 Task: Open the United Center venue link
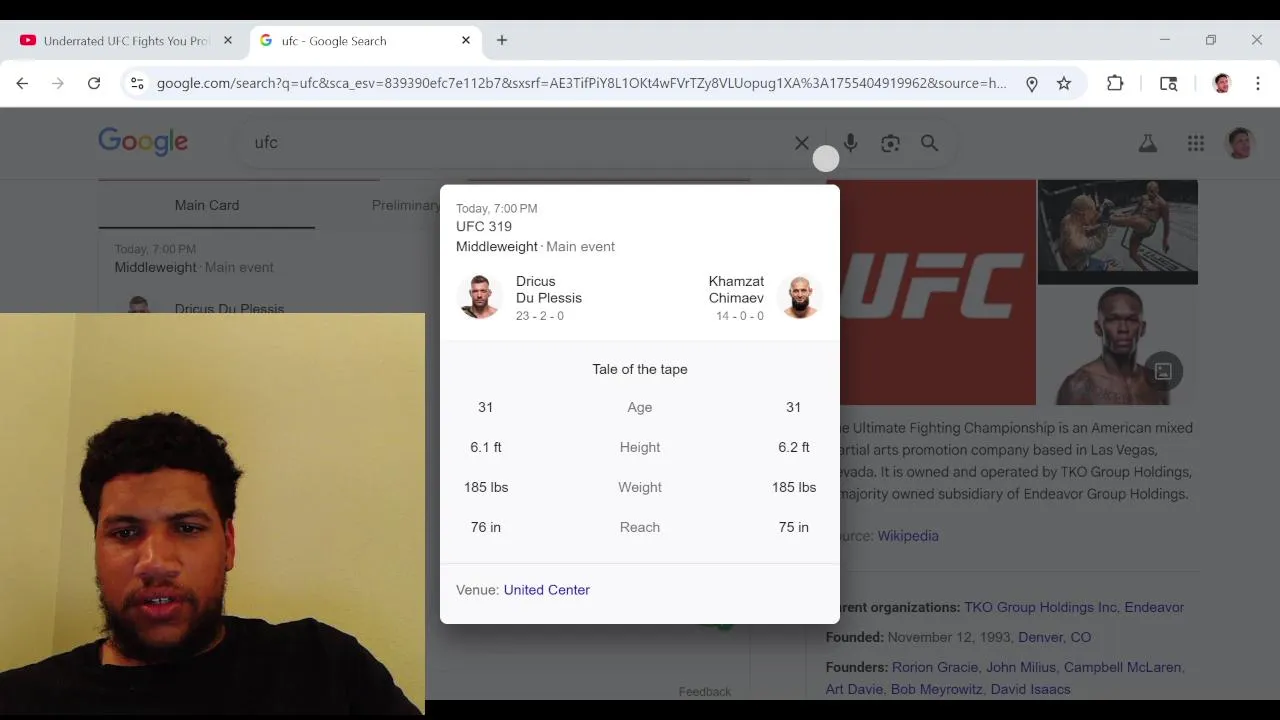[547, 590]
